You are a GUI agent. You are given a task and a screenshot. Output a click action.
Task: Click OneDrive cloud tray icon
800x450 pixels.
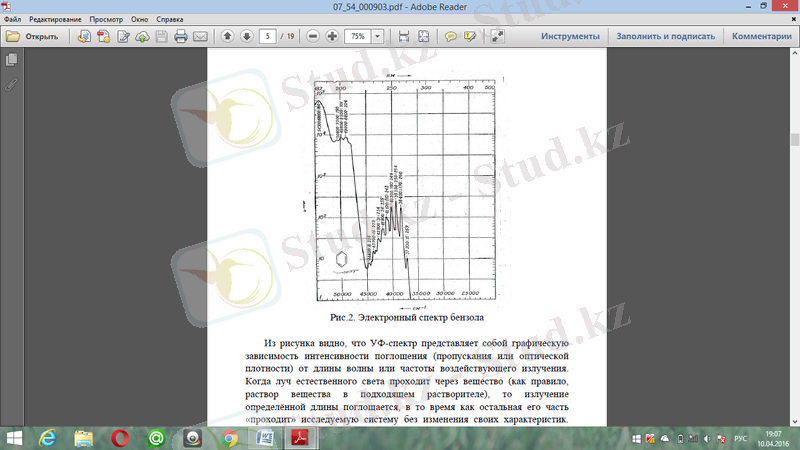664,439
